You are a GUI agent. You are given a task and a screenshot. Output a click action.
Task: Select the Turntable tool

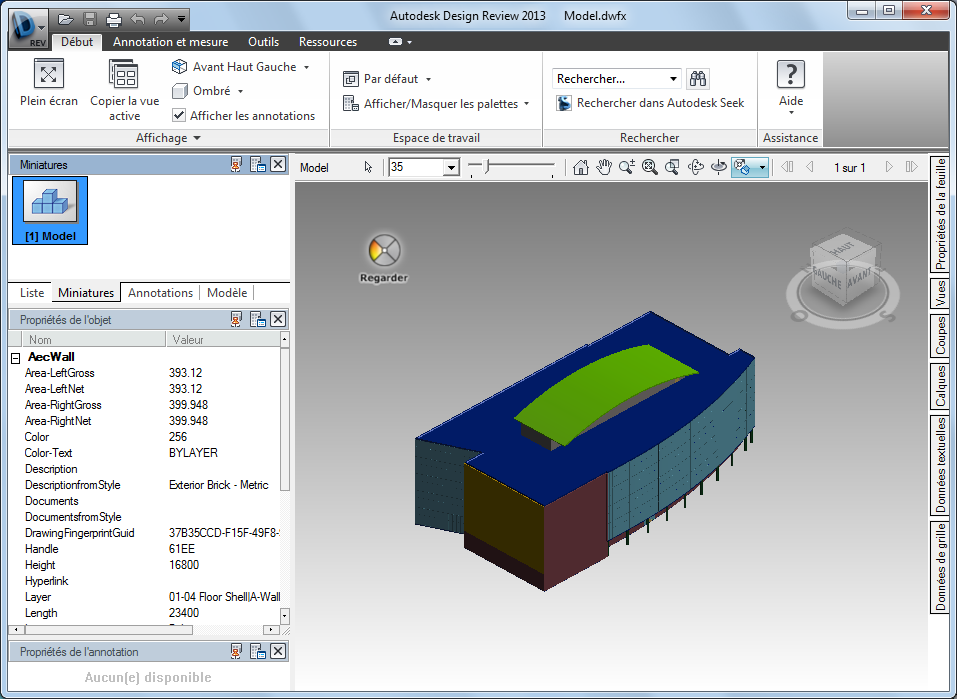718,167
